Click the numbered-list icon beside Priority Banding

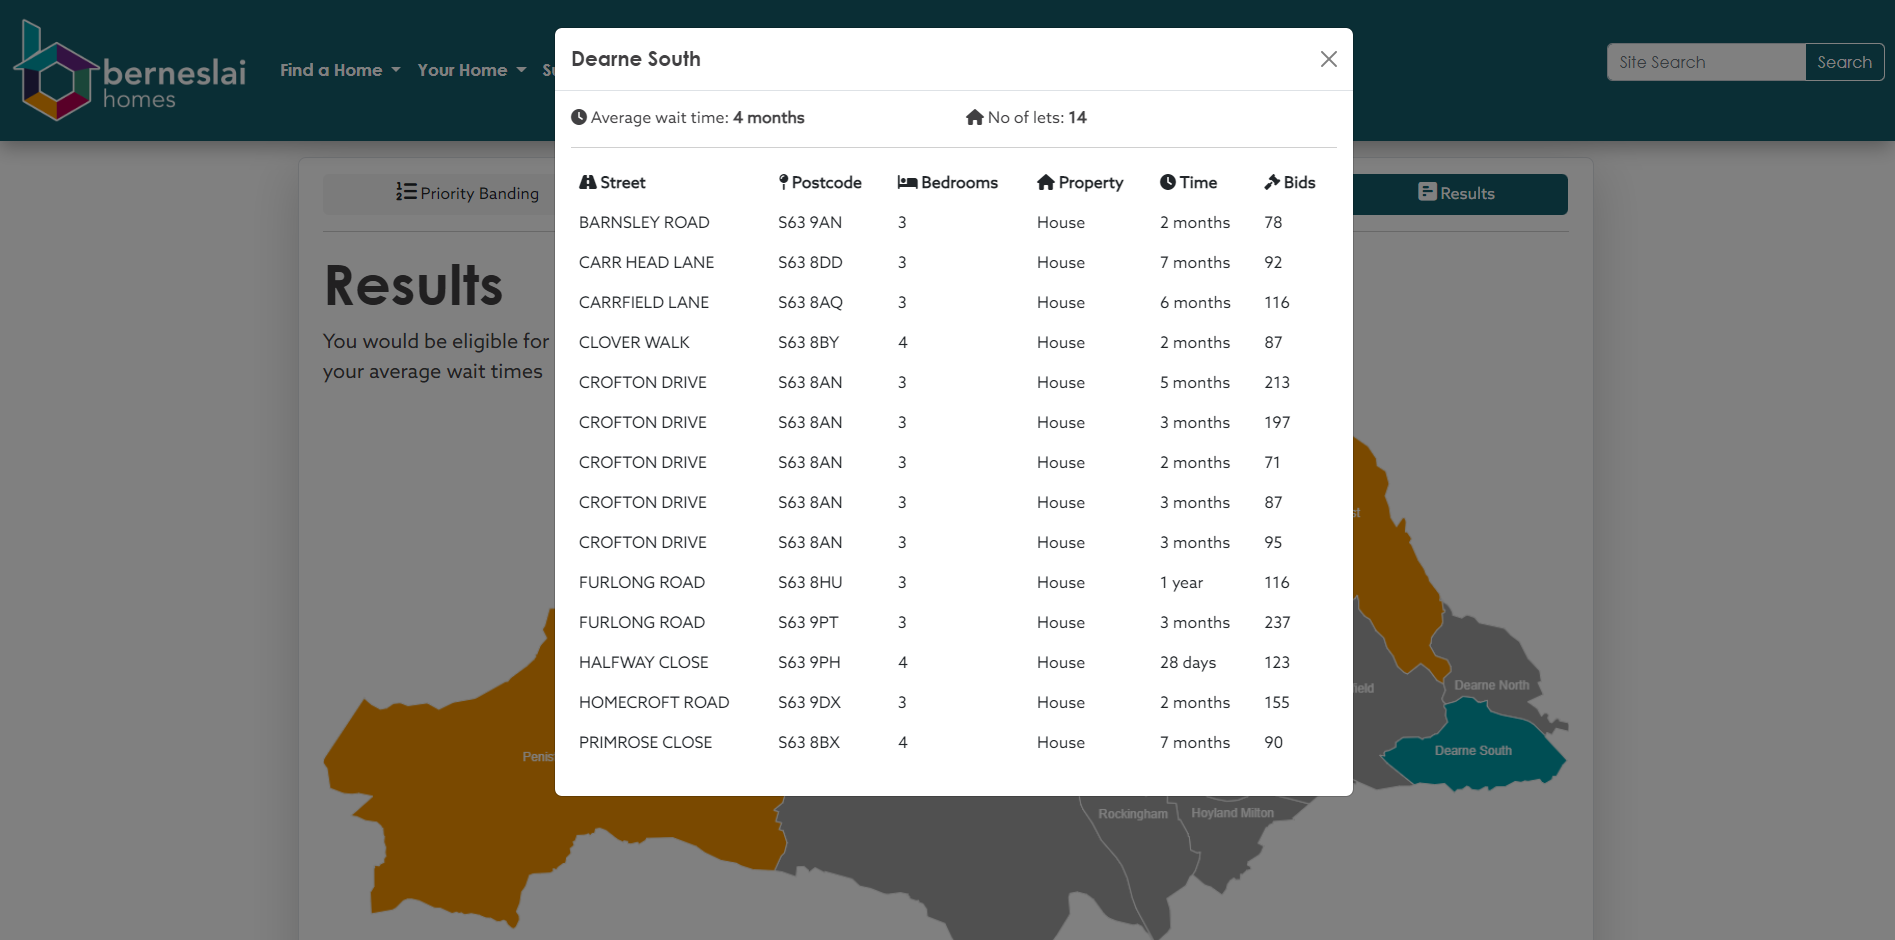405,192
